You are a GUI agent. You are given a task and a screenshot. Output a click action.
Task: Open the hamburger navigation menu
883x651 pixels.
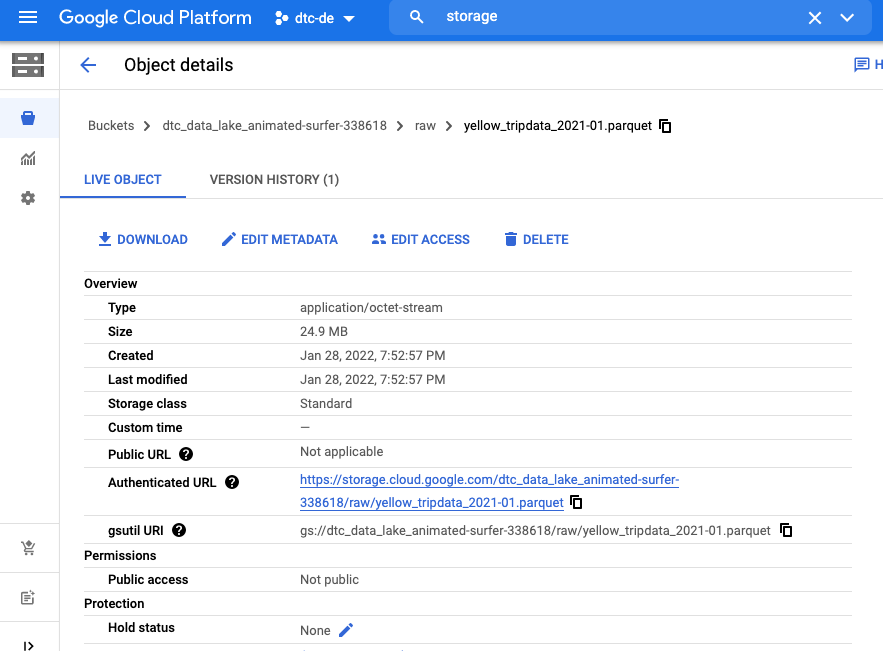point(28,17)
